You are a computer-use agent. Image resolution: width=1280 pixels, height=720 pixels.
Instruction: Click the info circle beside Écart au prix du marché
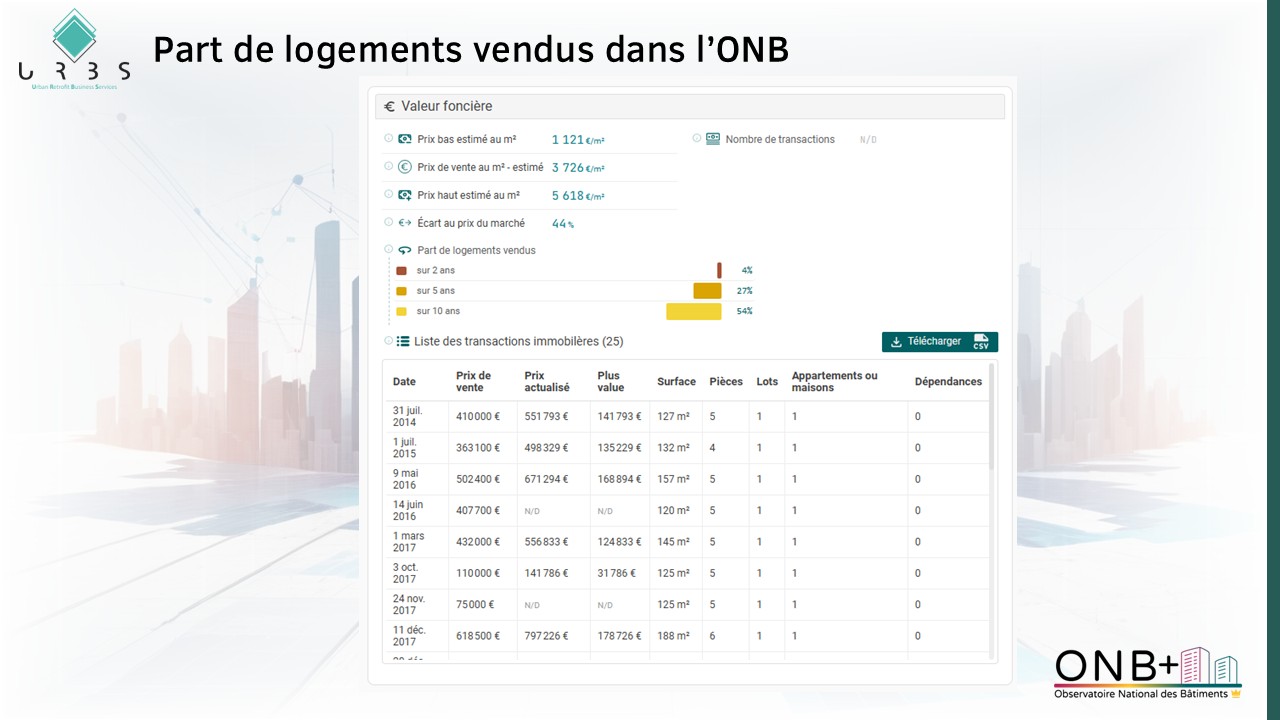(x=389, y=222)
